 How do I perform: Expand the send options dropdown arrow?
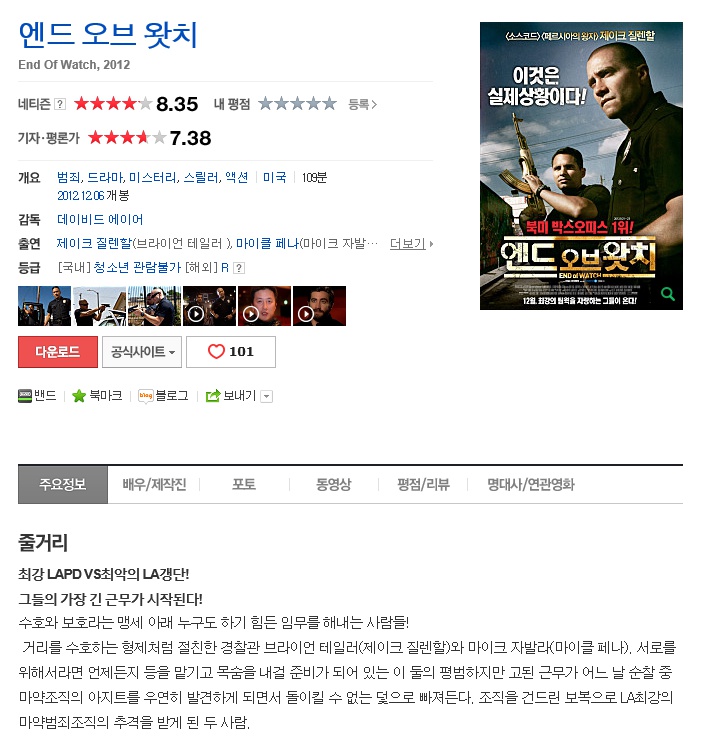click(267, 396)
